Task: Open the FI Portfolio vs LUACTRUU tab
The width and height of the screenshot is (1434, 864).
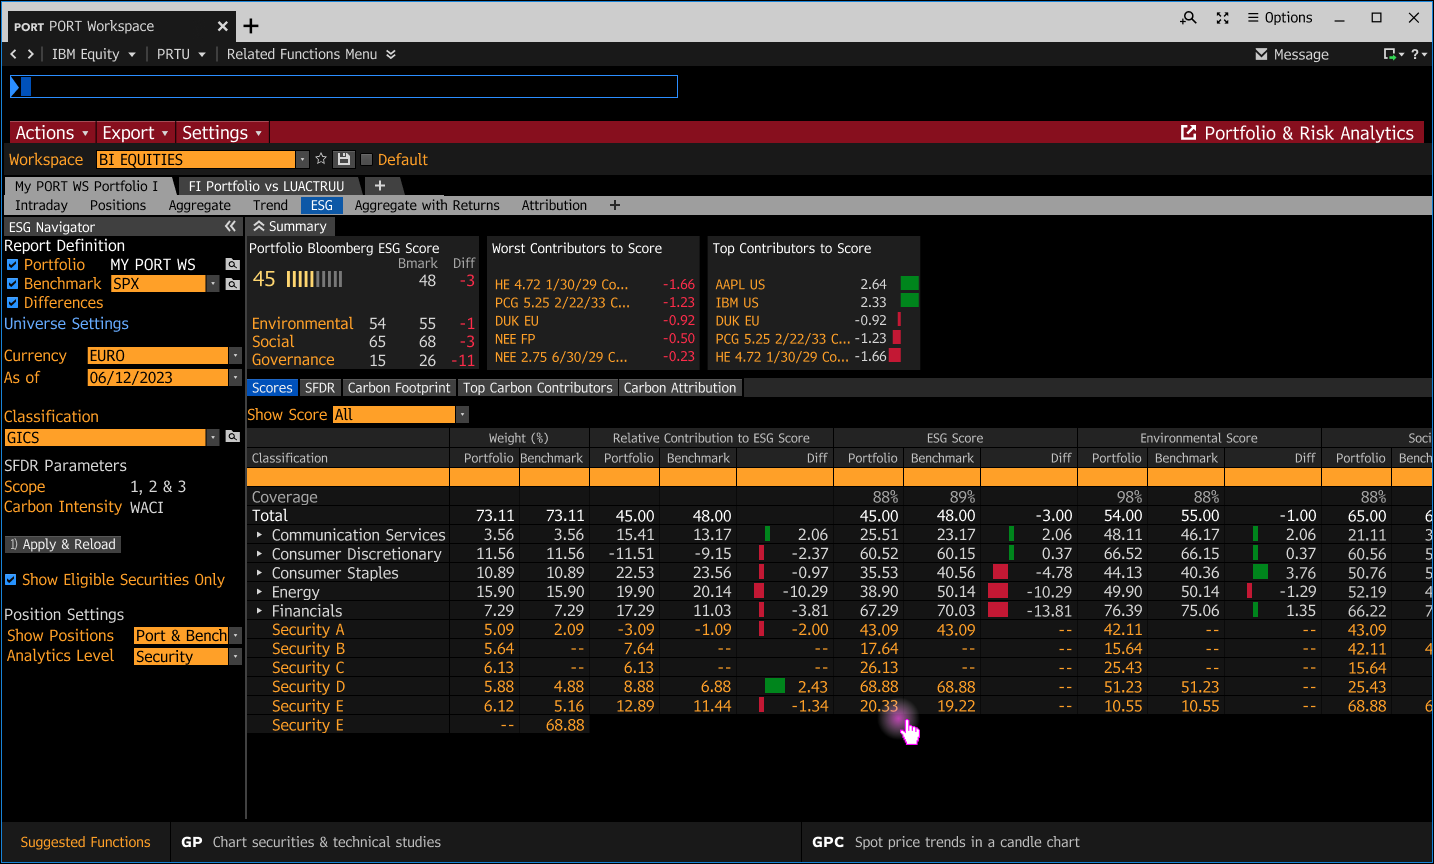Action: 266,186
